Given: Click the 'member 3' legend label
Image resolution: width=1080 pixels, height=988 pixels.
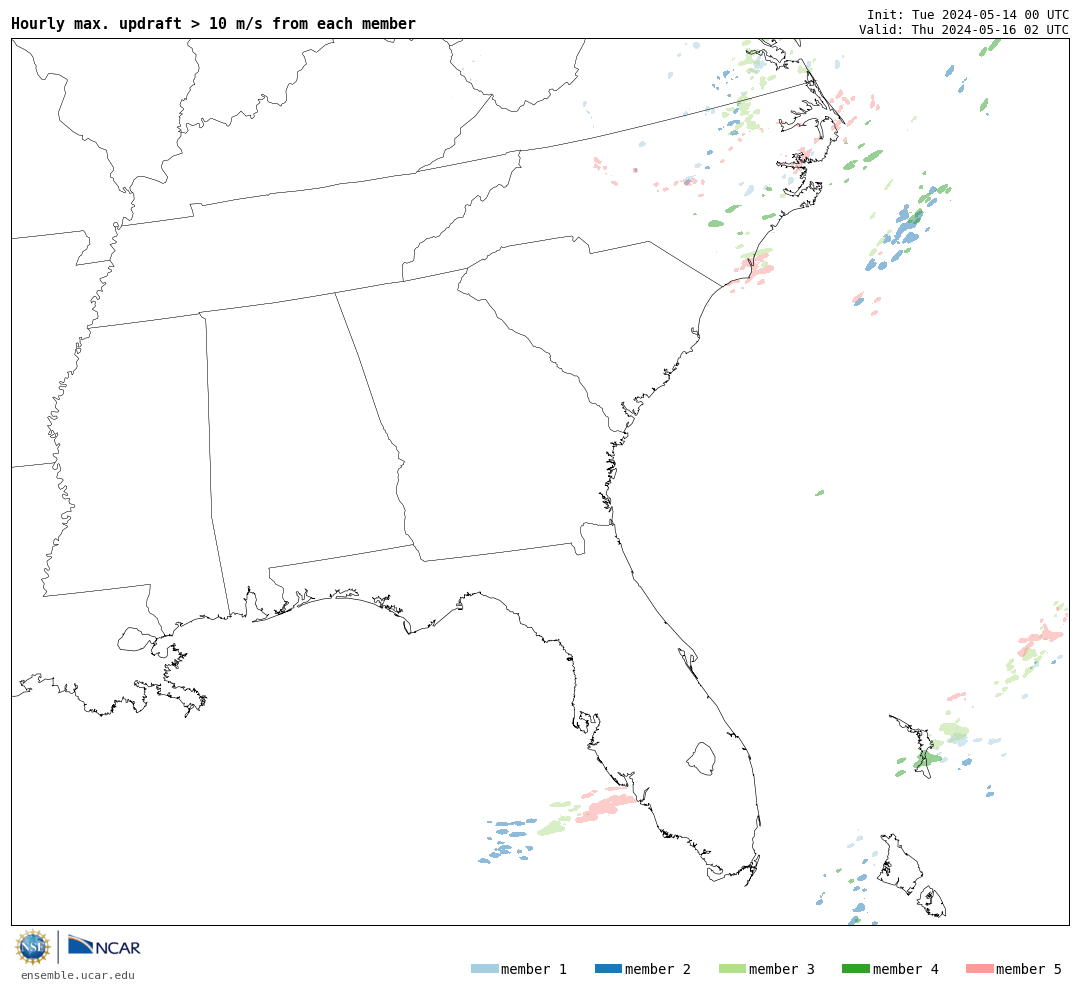Looking at the screenshot, I should click(x=782, y=969).
